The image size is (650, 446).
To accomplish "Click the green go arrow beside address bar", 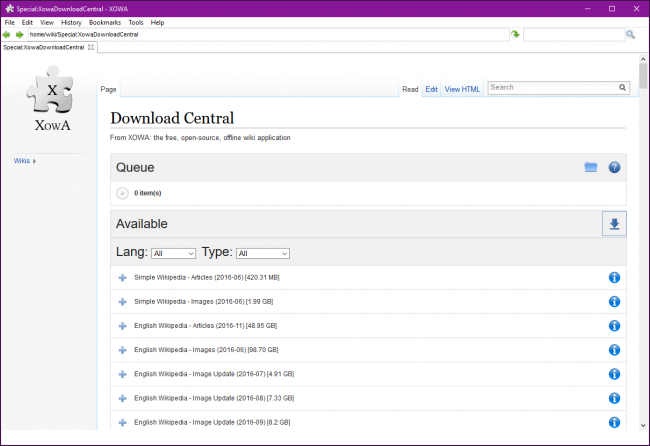I will (515, 34).
